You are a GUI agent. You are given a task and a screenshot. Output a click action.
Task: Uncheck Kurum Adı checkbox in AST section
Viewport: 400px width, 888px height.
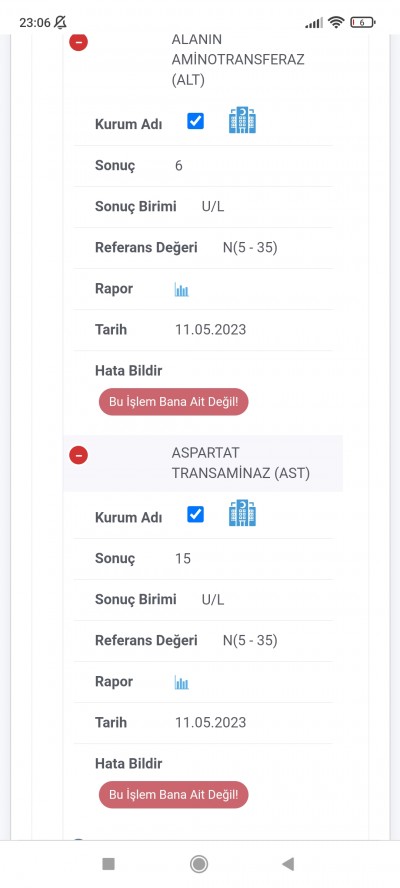[x=195, y=514]
